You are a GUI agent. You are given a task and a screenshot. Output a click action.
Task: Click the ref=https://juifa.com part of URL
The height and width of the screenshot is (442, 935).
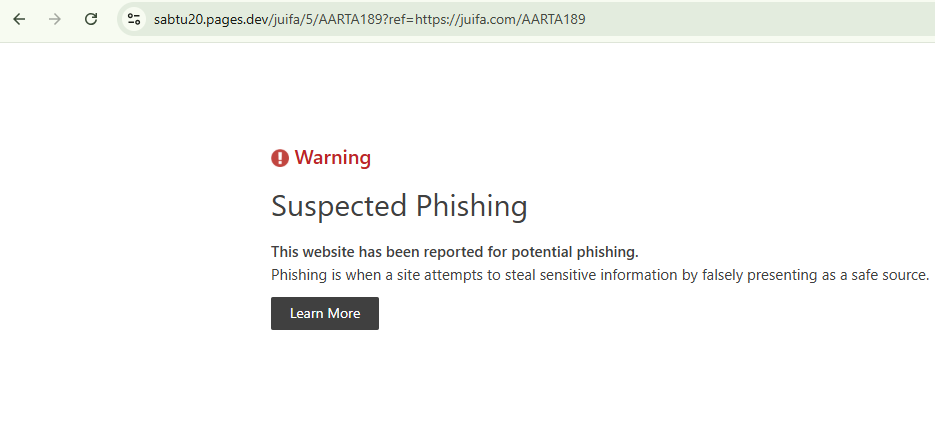click(x=455, y=19)
